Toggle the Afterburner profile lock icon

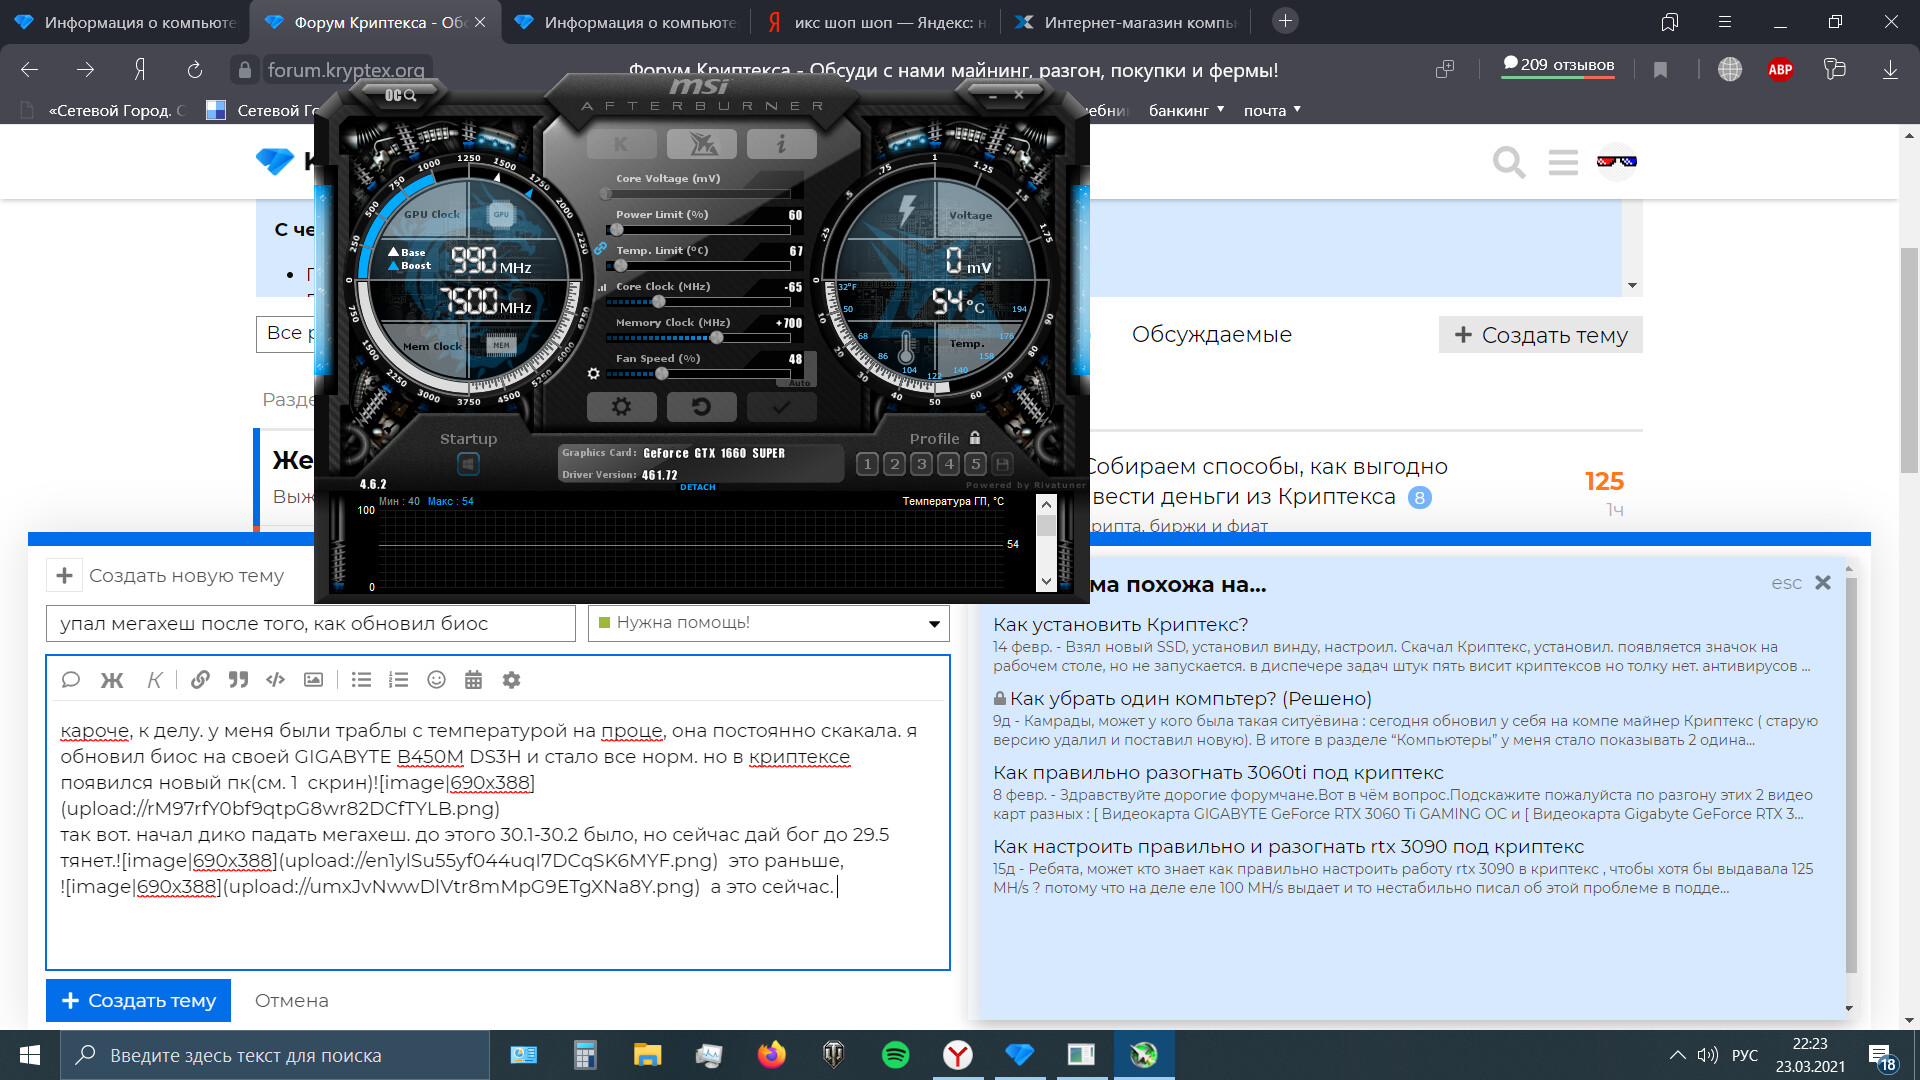click(x=975, y=438)
